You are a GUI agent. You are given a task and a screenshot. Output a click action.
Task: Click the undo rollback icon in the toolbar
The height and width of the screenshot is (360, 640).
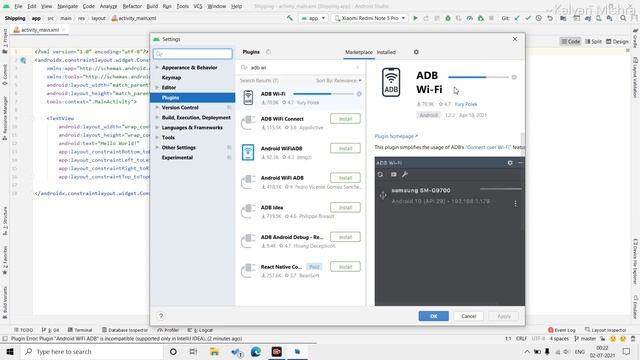(550, 18)
